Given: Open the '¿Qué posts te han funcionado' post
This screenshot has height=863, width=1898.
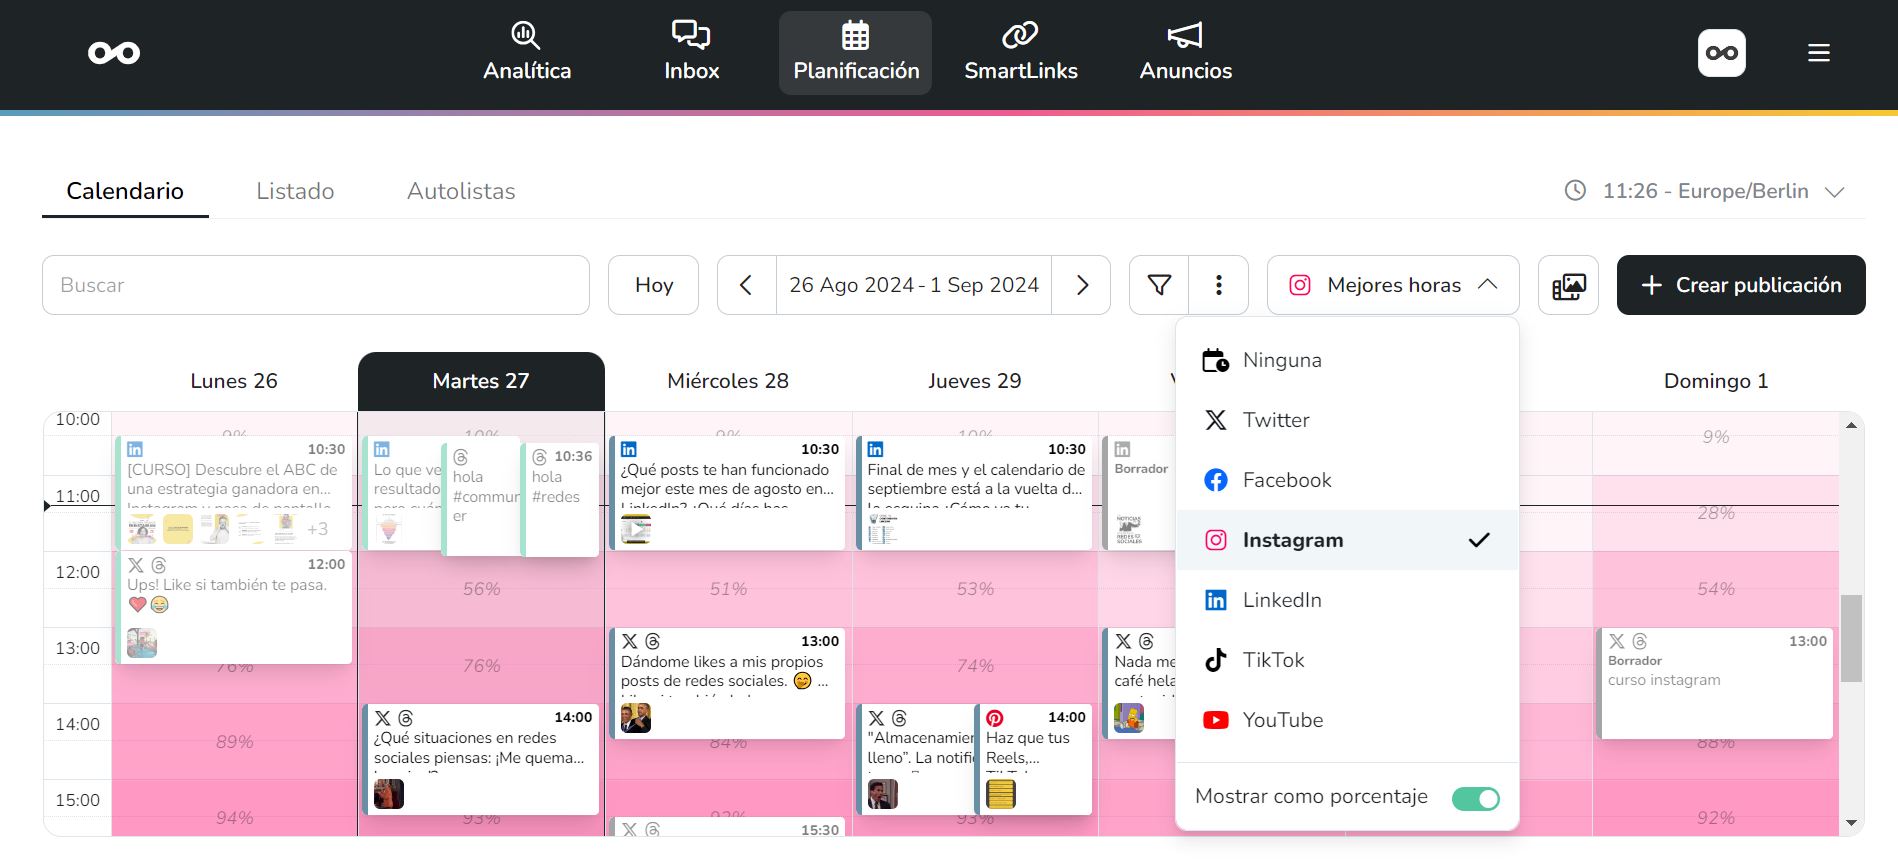Looking at the screenshot, I should (727, 492).
